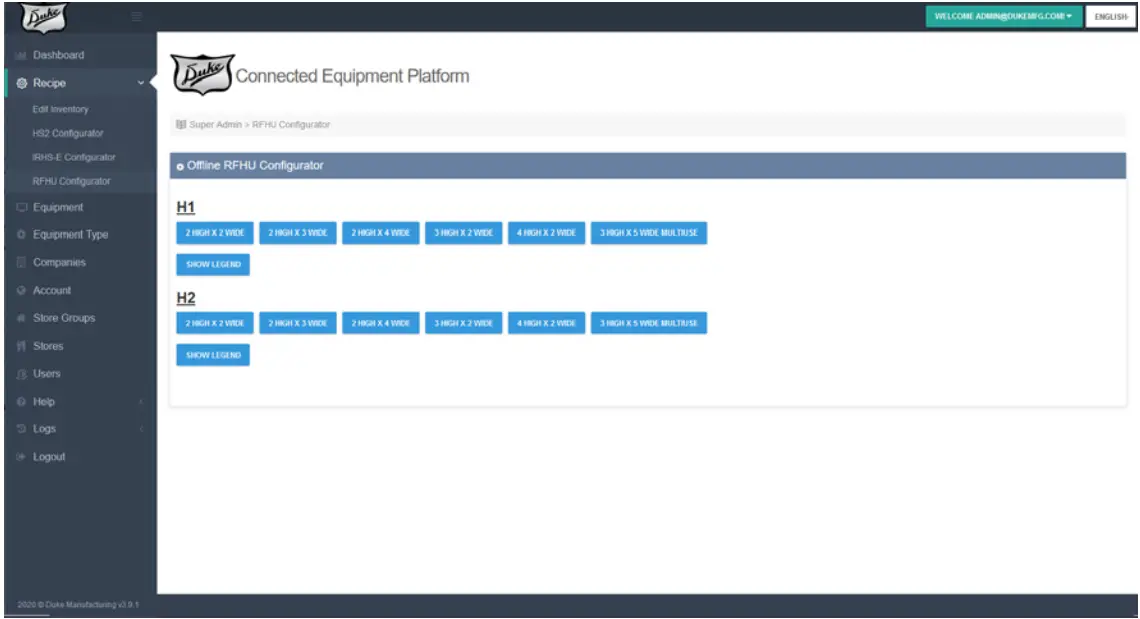Click the large Duke Connected Equipment logo
Viewport: 1140px width, 619px height.
tap(203, 74)
